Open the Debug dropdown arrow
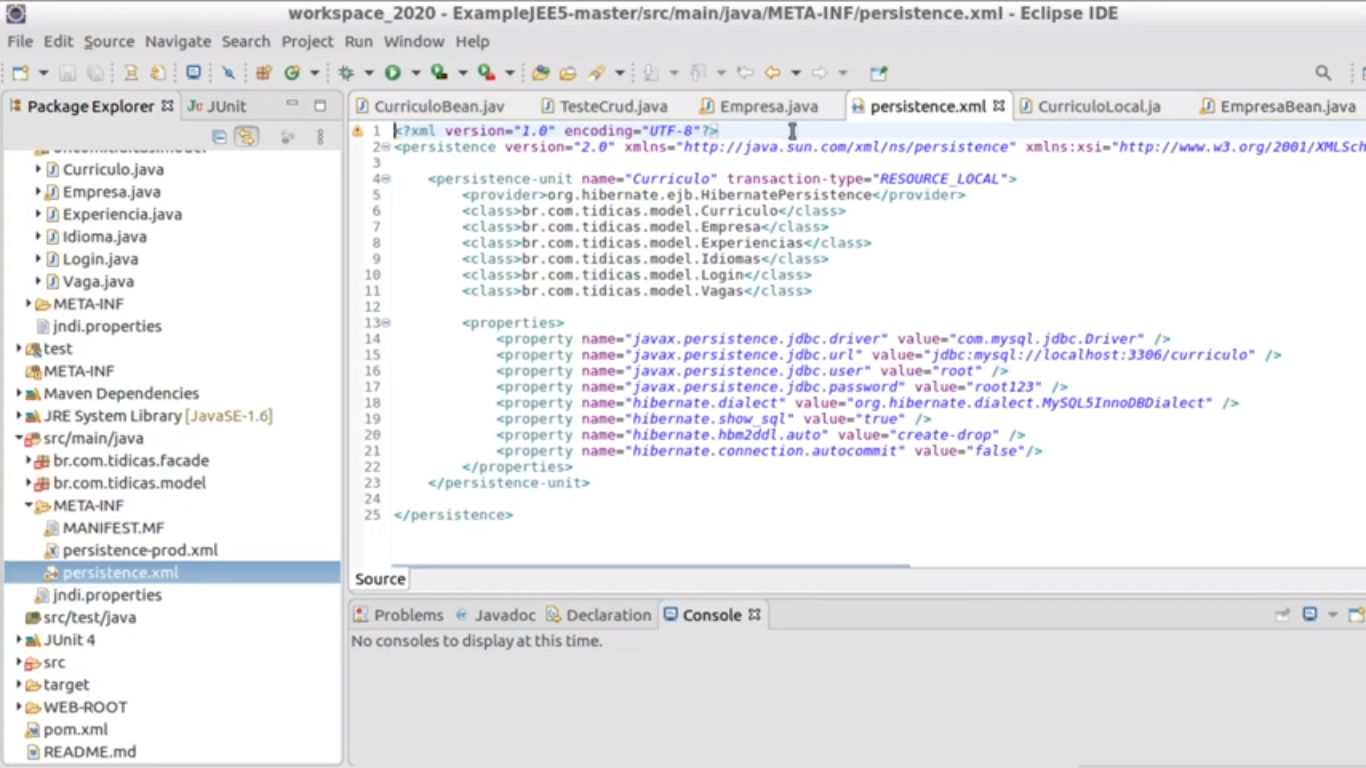1366x768 pixels. coord(369,73)
